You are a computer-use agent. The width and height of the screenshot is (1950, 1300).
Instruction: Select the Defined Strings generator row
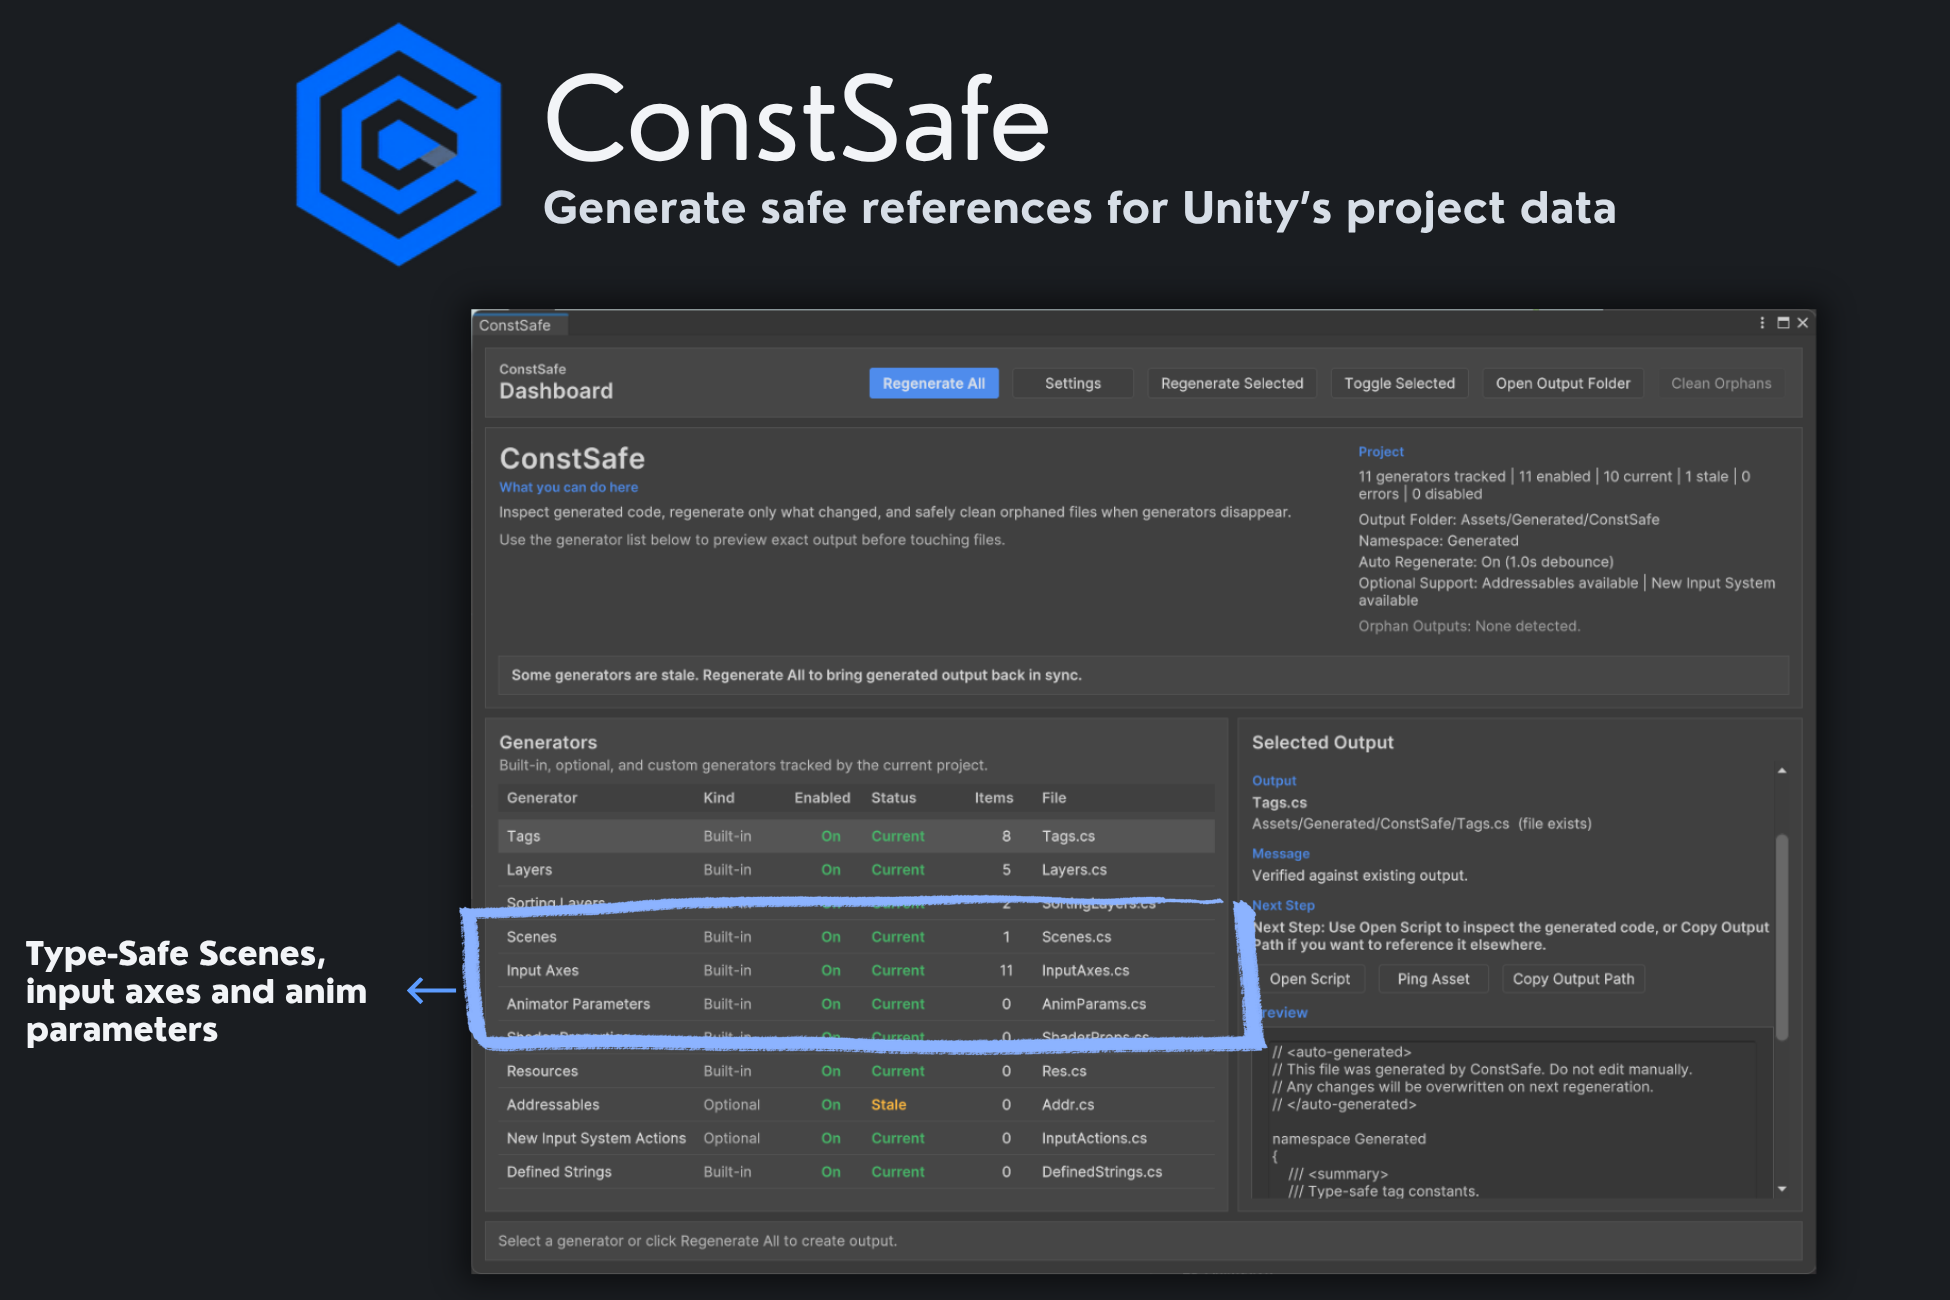pos(856,1172)
